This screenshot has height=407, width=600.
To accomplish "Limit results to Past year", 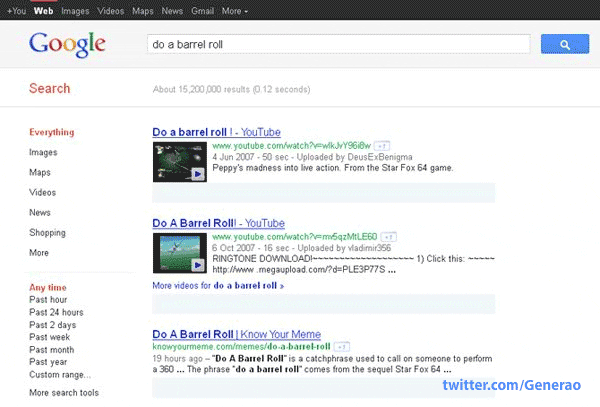I will [48, 362].
